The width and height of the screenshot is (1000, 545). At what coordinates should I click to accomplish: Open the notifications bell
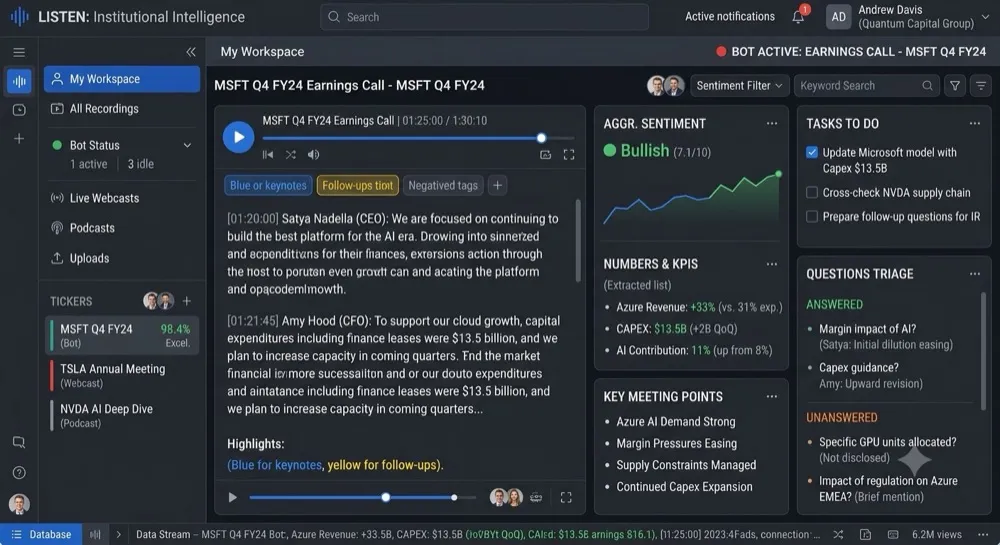(x=798, y=17)
